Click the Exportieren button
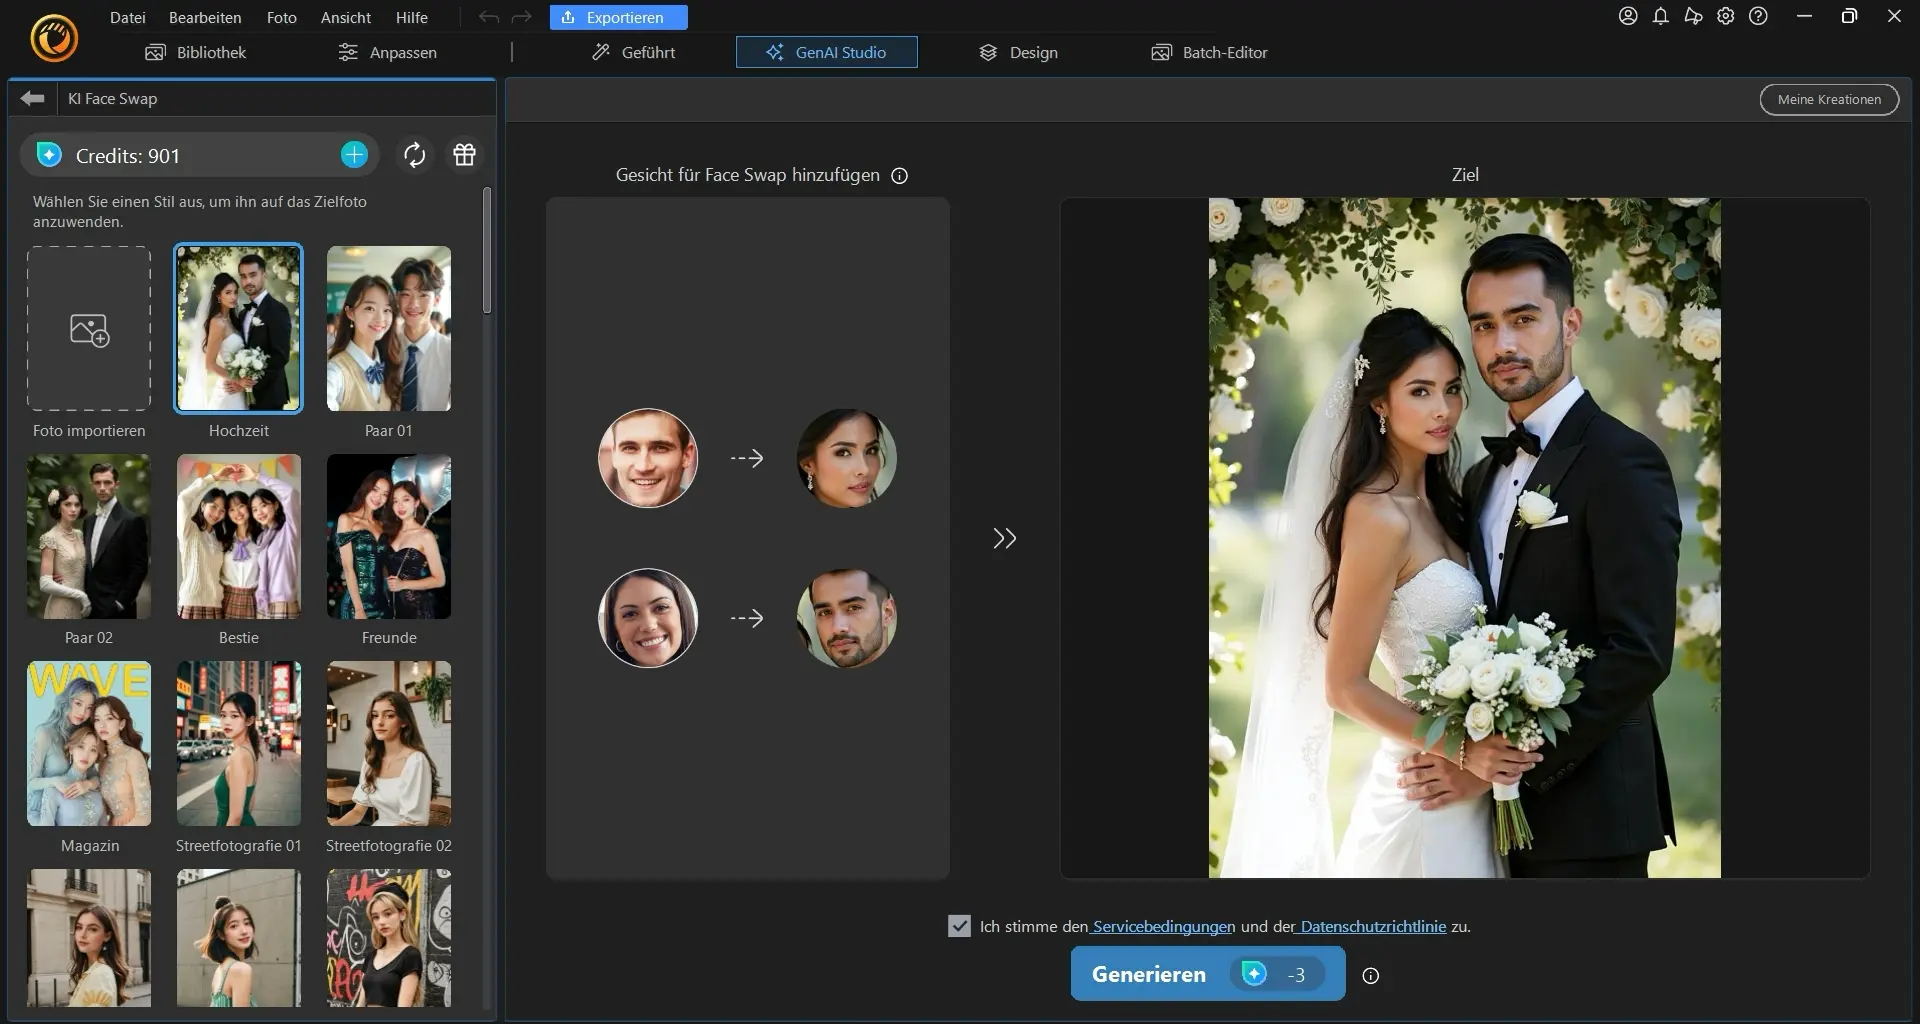This screenshot has width=1920, height=1024. pyautogui.click(x=619, y=17)
